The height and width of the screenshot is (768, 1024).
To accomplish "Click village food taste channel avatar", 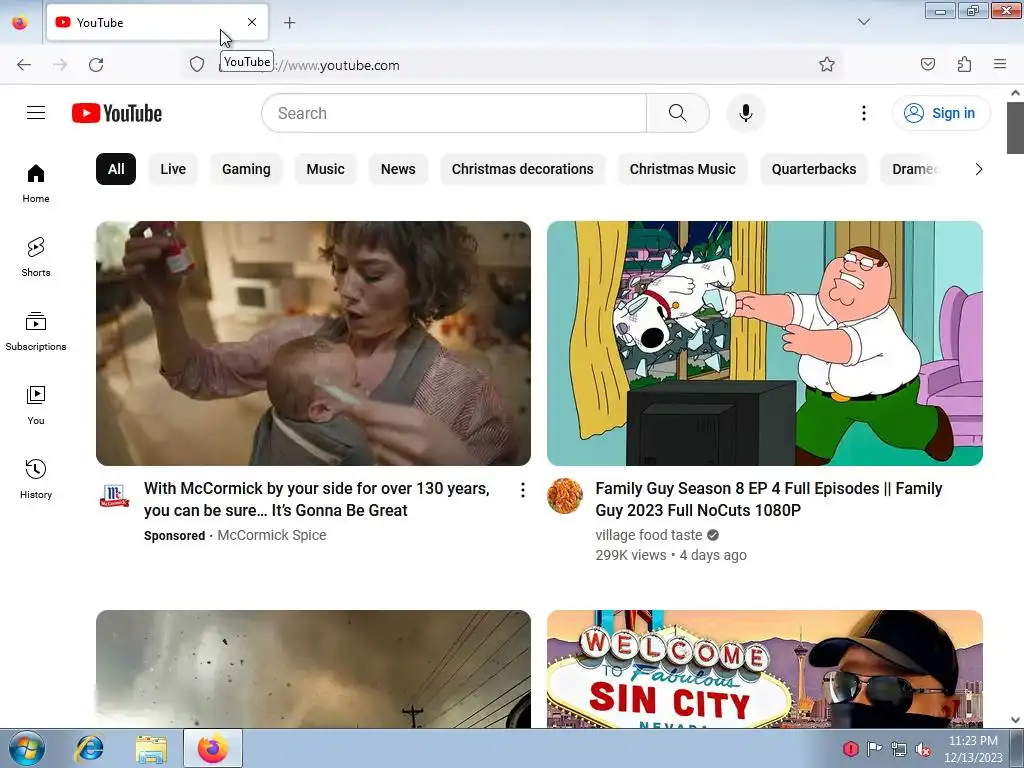I will pos(565,496).
